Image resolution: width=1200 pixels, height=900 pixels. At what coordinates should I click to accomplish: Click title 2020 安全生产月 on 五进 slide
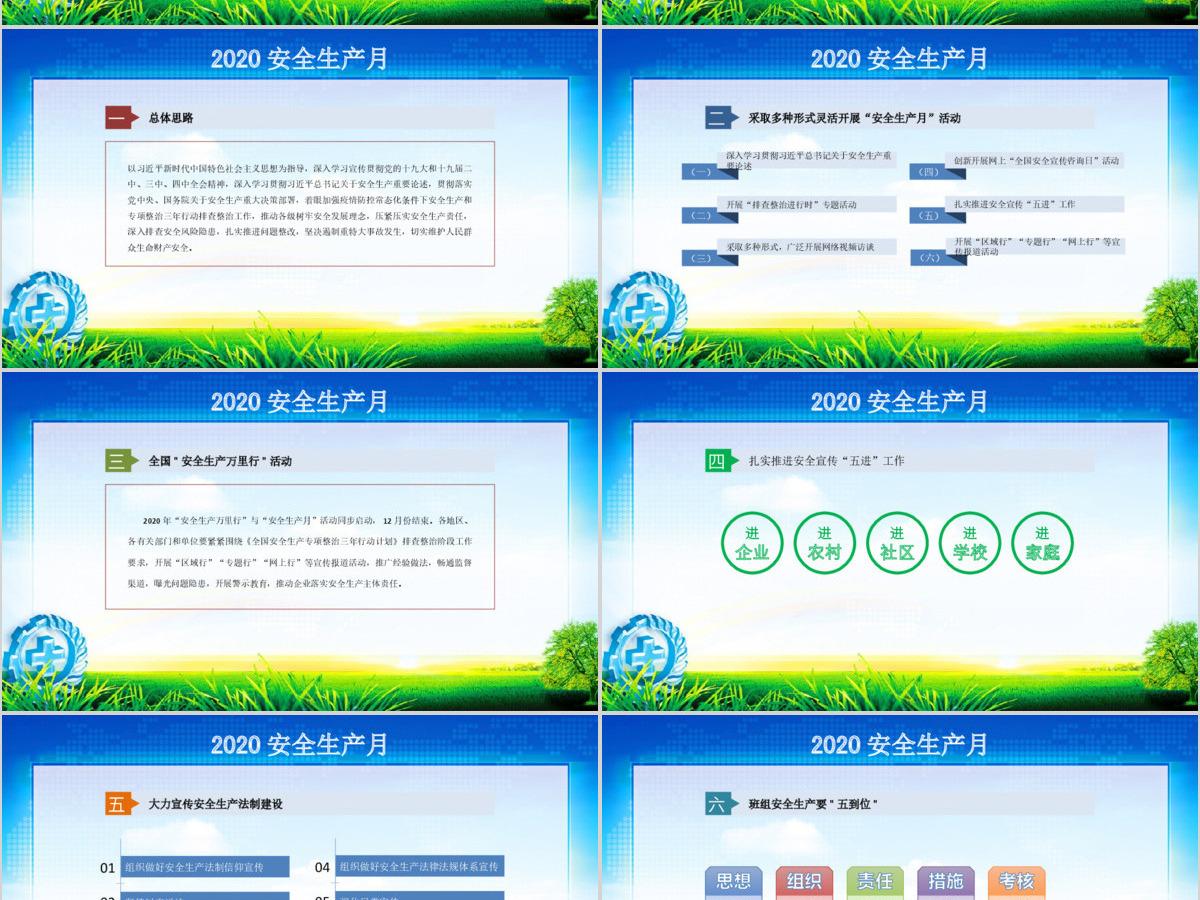[x=900, y=401]
